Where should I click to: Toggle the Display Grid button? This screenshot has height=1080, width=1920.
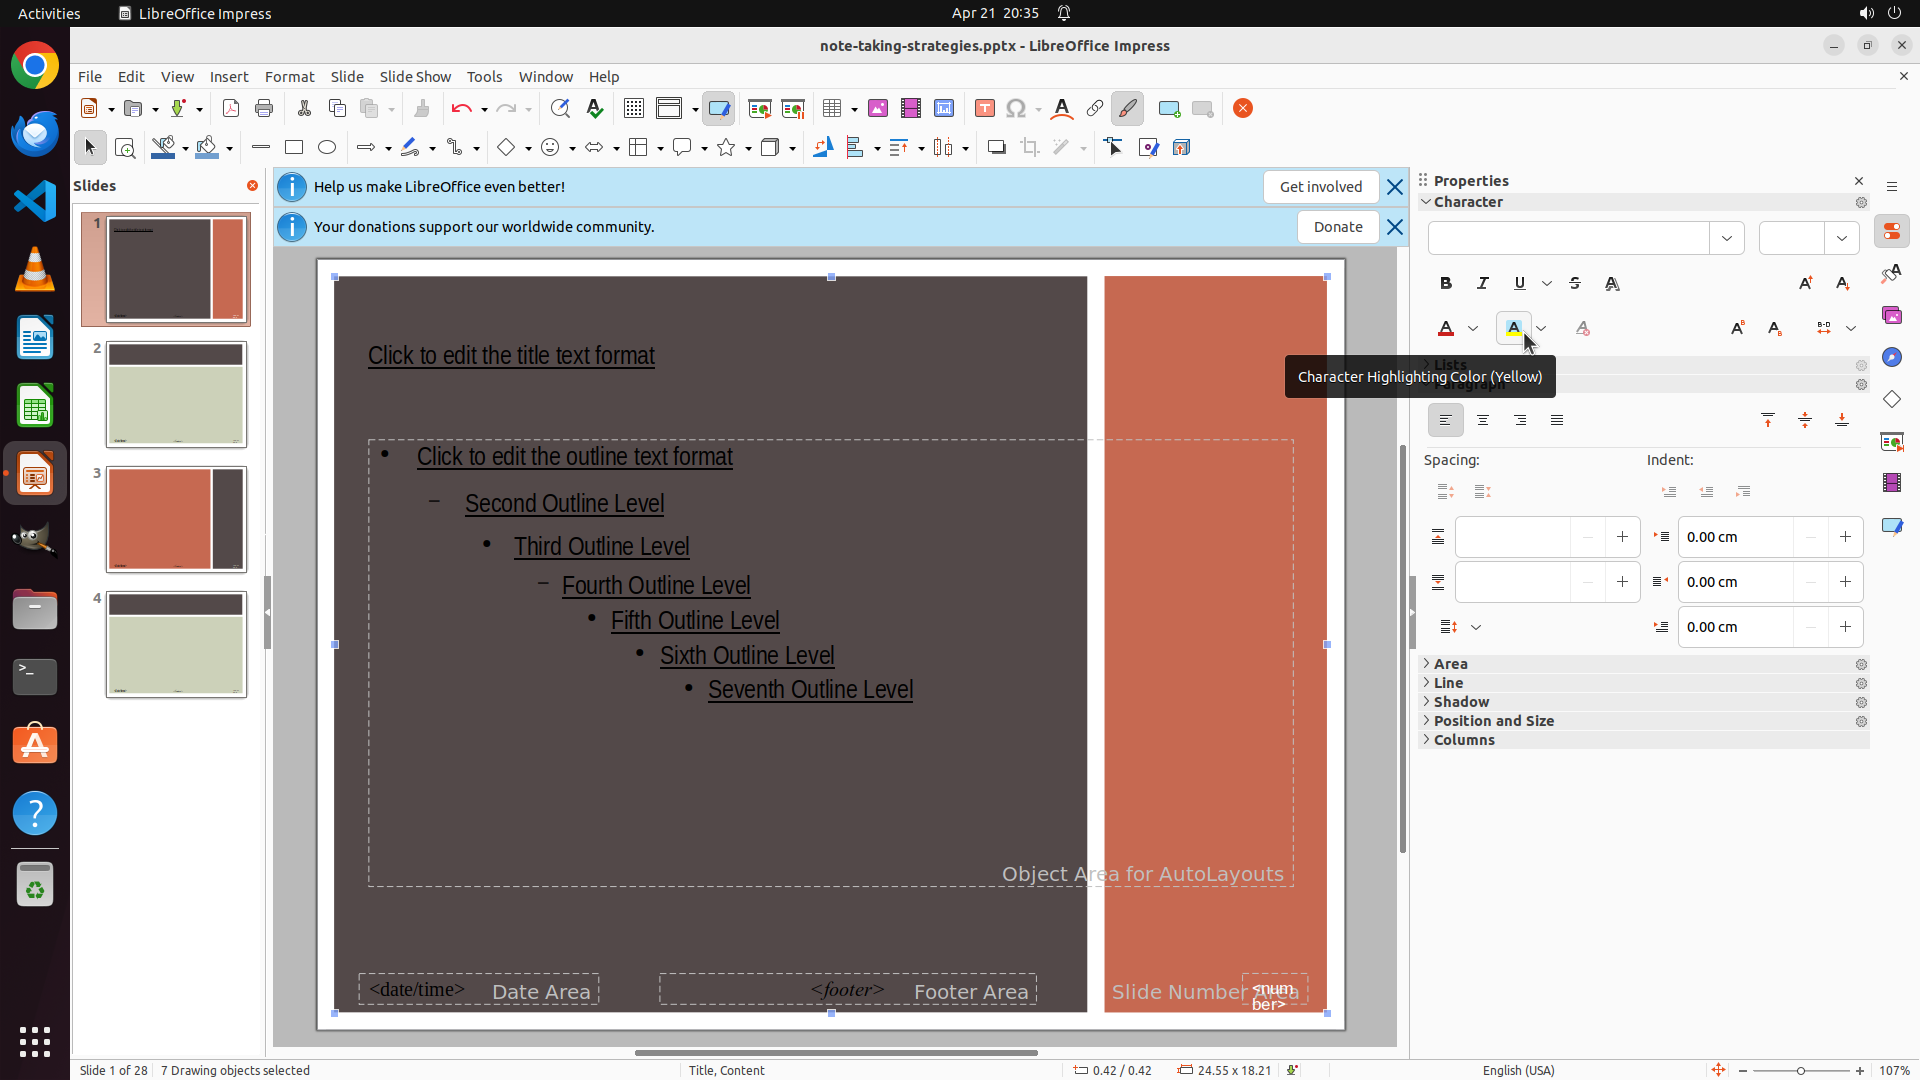[x=634, y=109]
